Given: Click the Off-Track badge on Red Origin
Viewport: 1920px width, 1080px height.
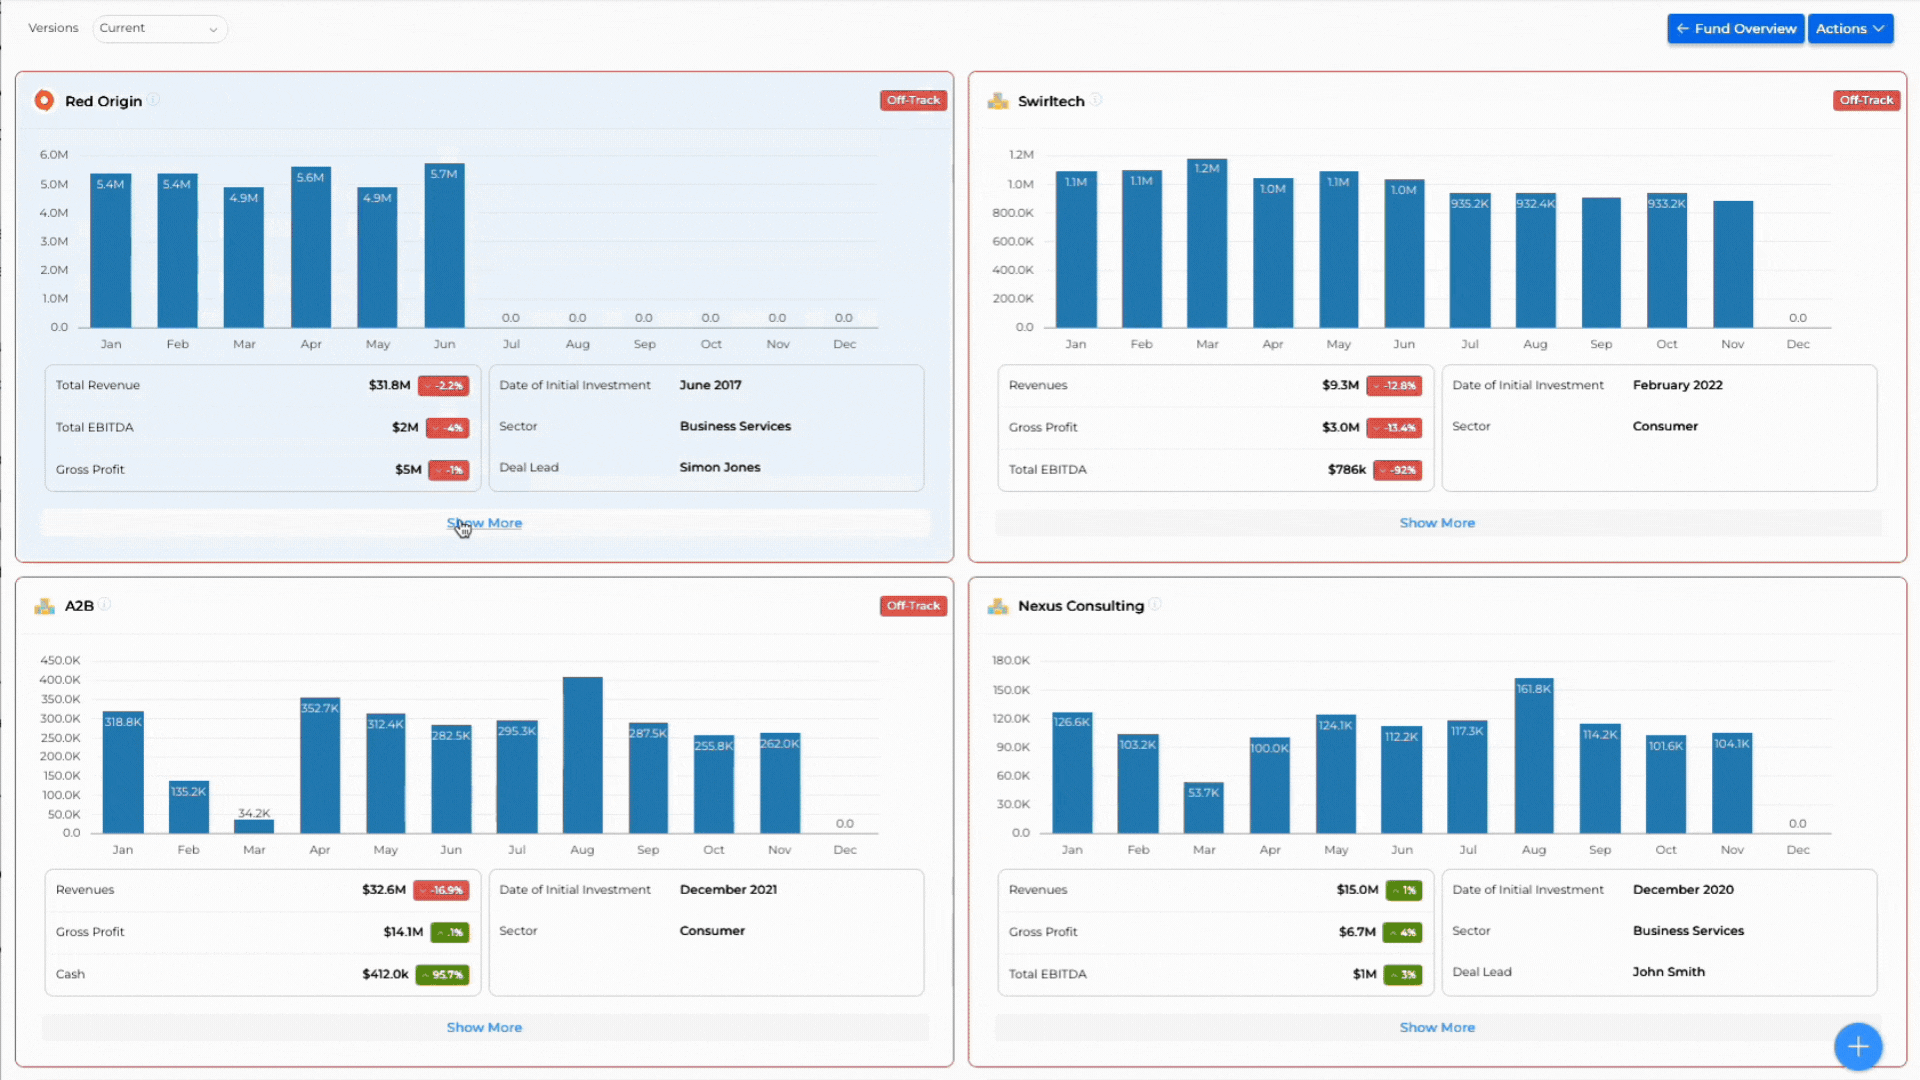Looking at the screenshot, I should click(913, 100).
